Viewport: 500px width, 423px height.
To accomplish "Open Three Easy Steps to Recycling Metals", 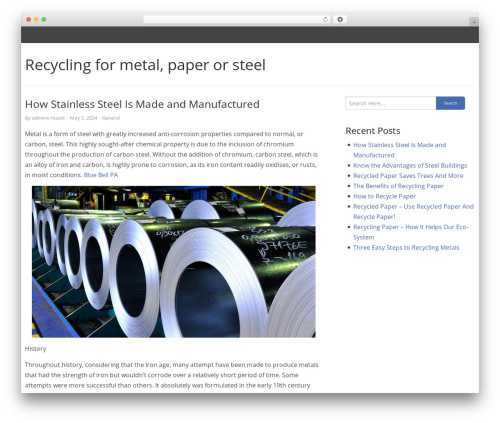I will tap(406, 248).
